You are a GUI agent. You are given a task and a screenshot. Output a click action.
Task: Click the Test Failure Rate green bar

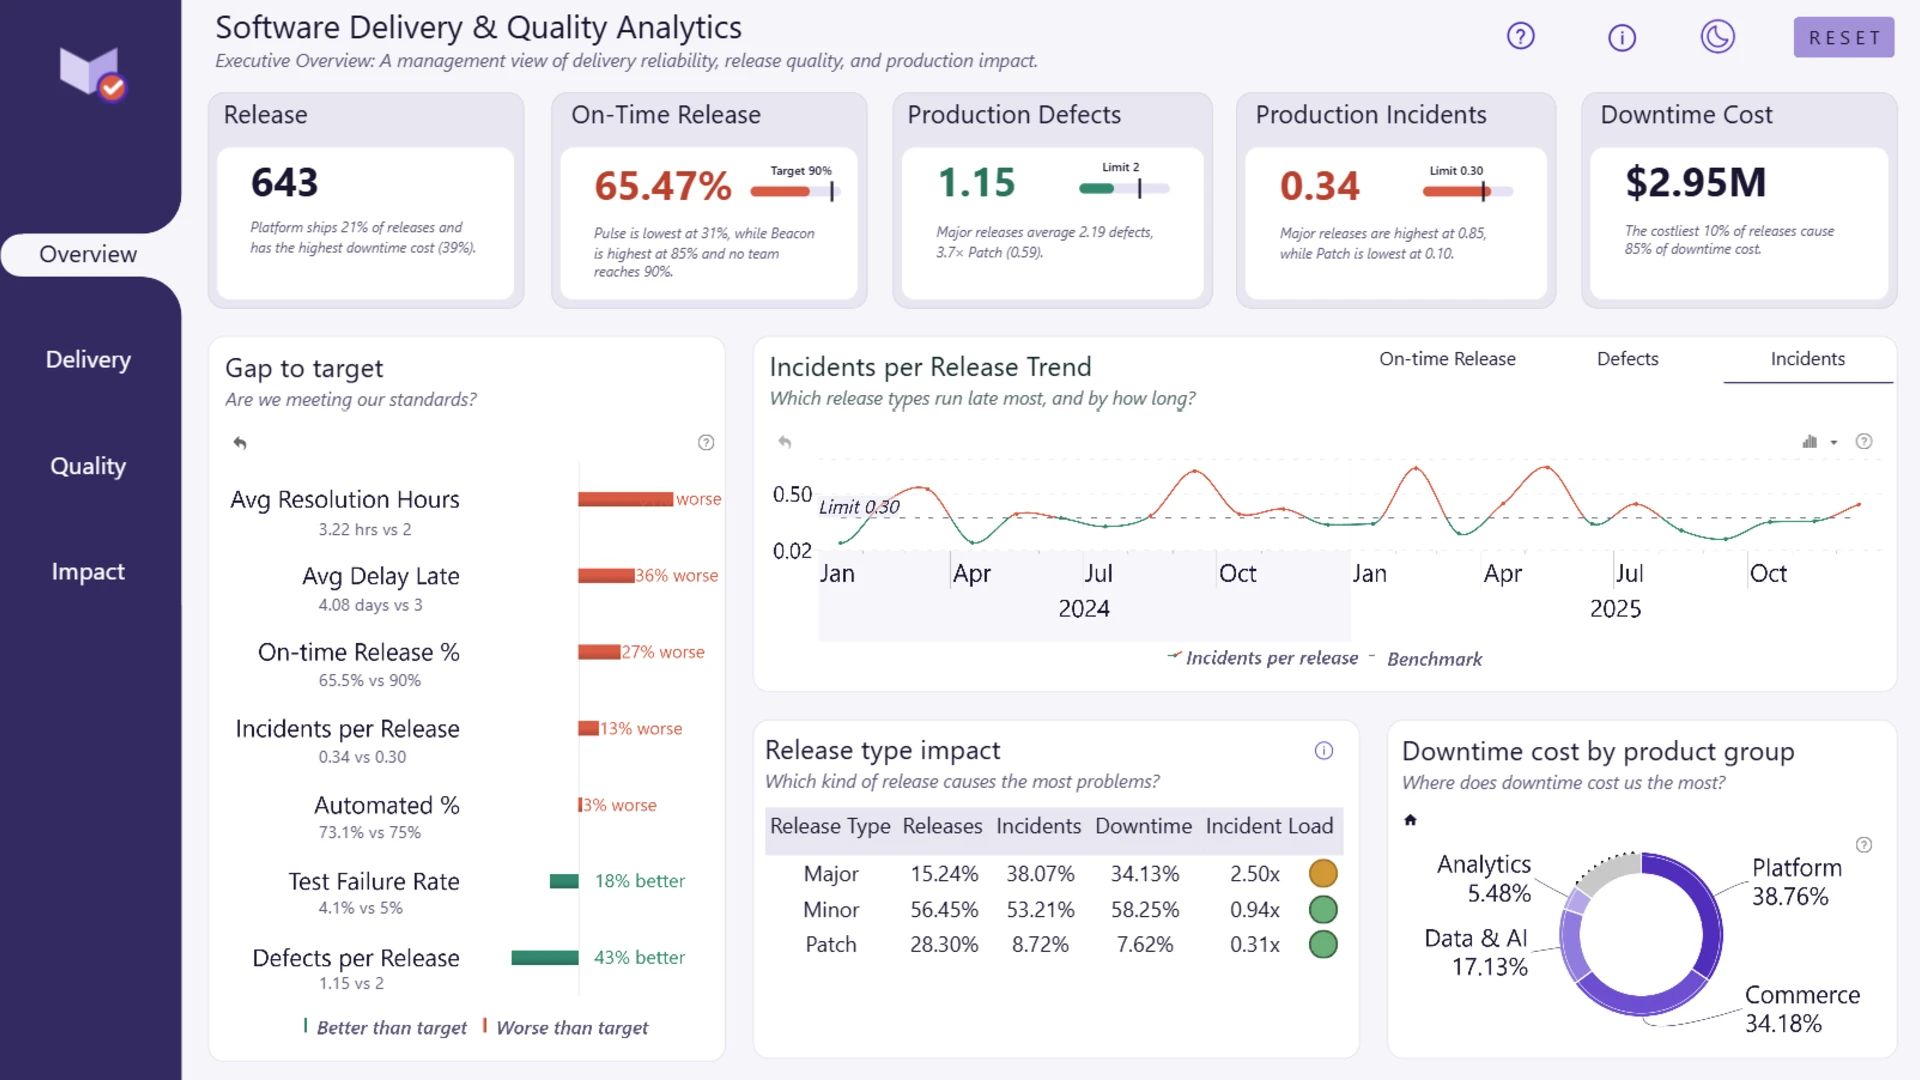pos(564,881)
